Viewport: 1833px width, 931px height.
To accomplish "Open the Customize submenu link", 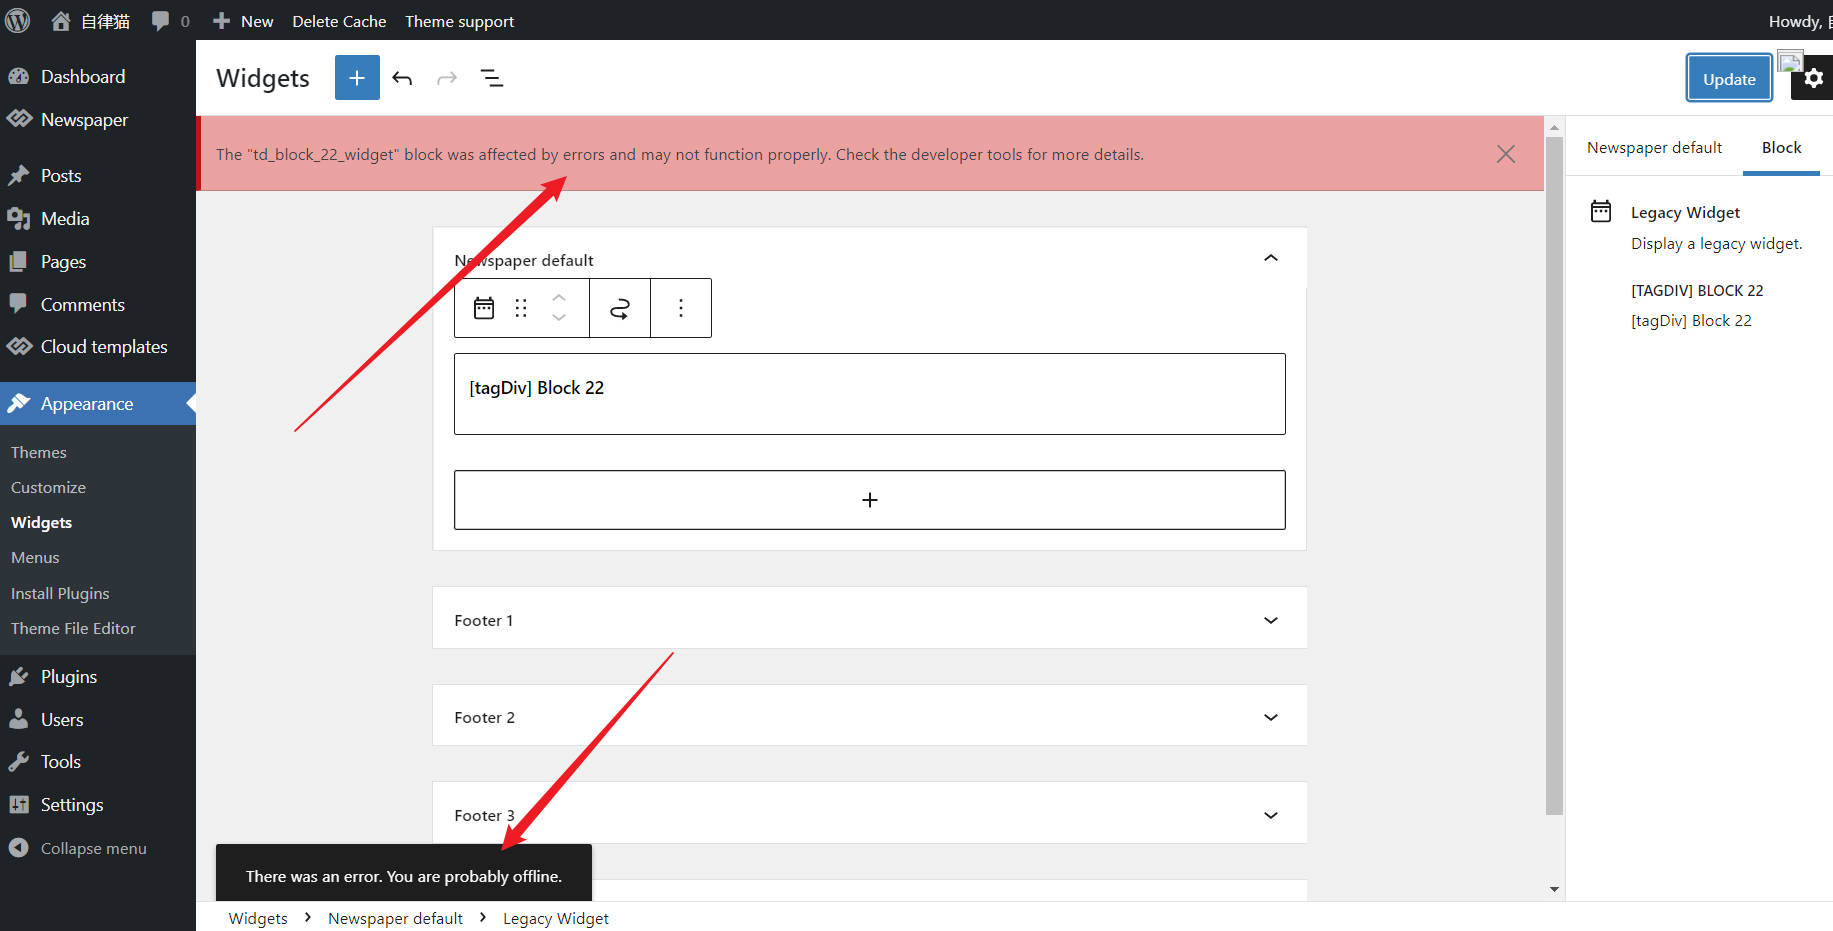I will pos(48,488).
